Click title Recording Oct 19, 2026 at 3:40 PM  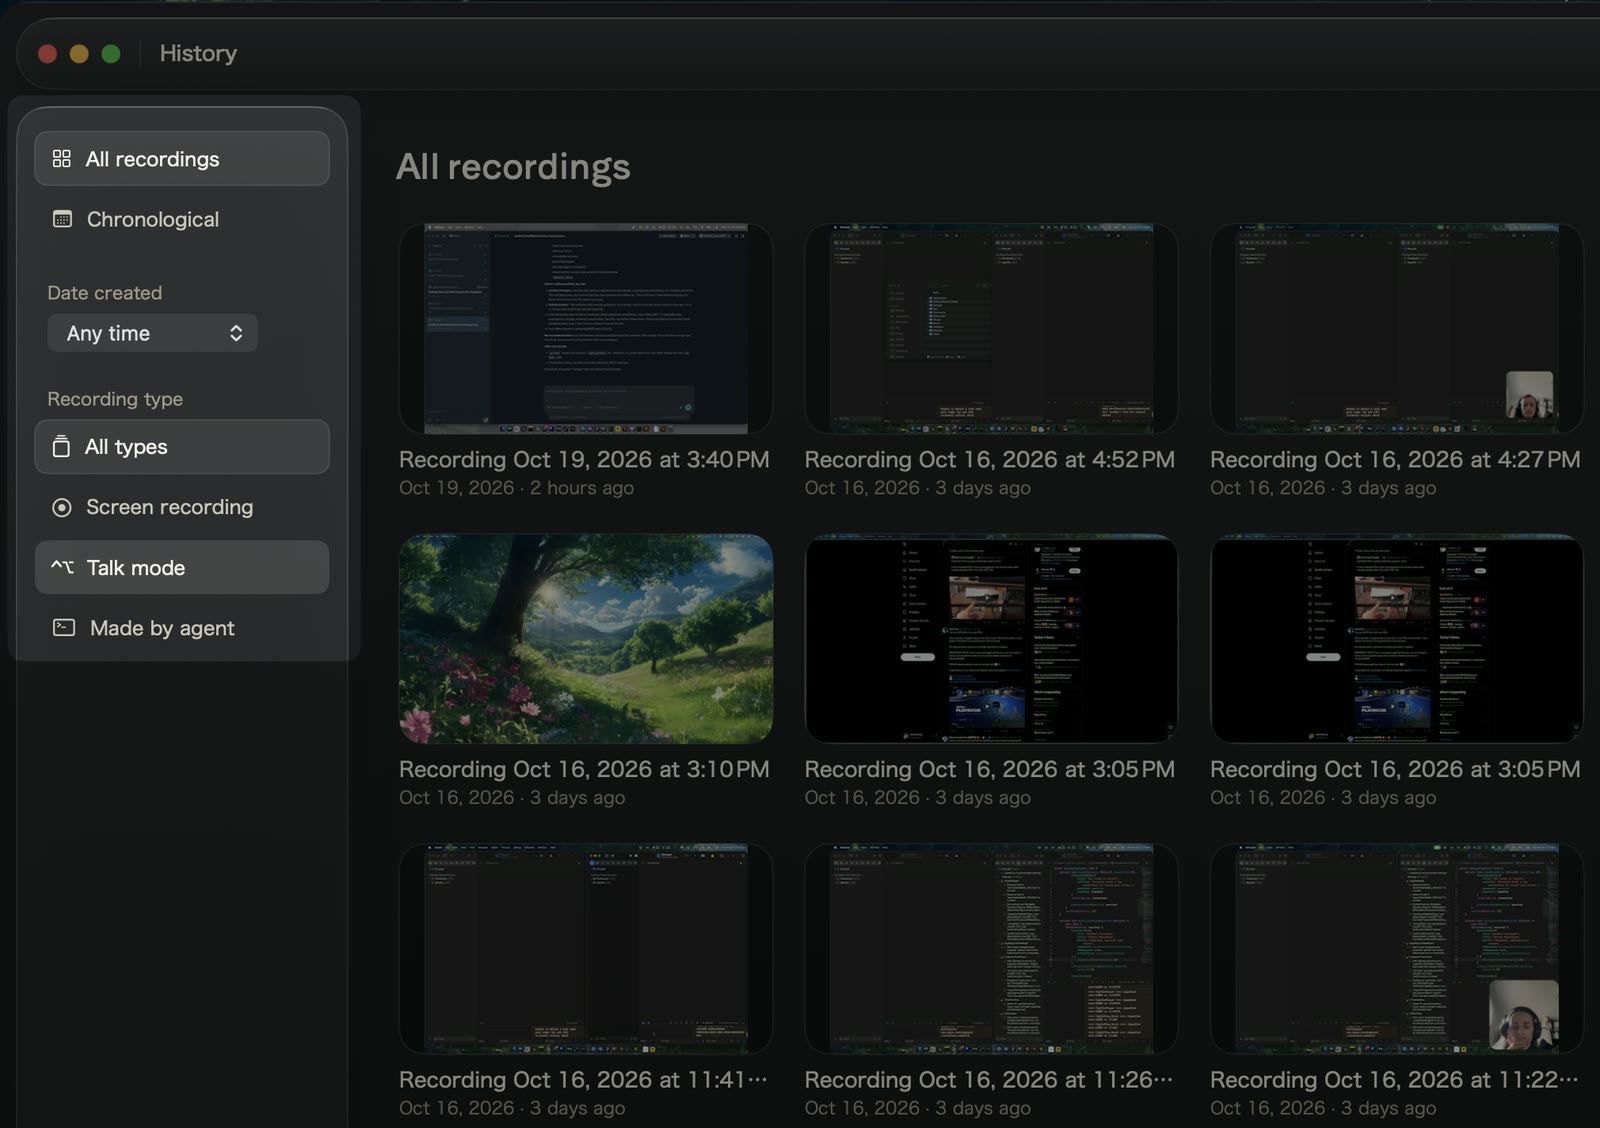pyautogui.click(x=584, y=460)
